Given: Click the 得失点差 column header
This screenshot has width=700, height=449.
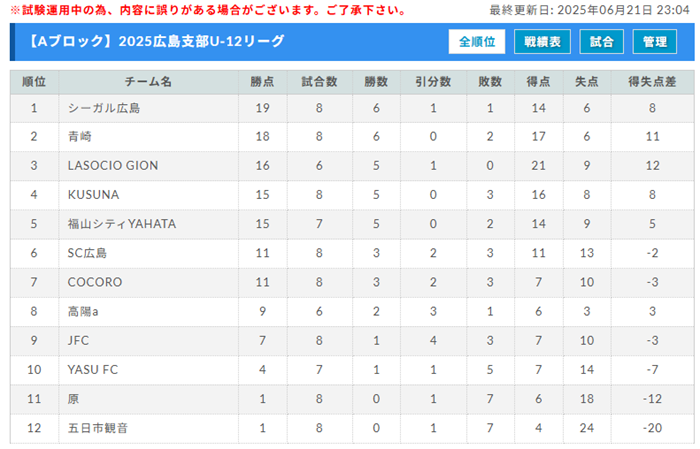Looking at the screenshot, I should coord(652,82).
